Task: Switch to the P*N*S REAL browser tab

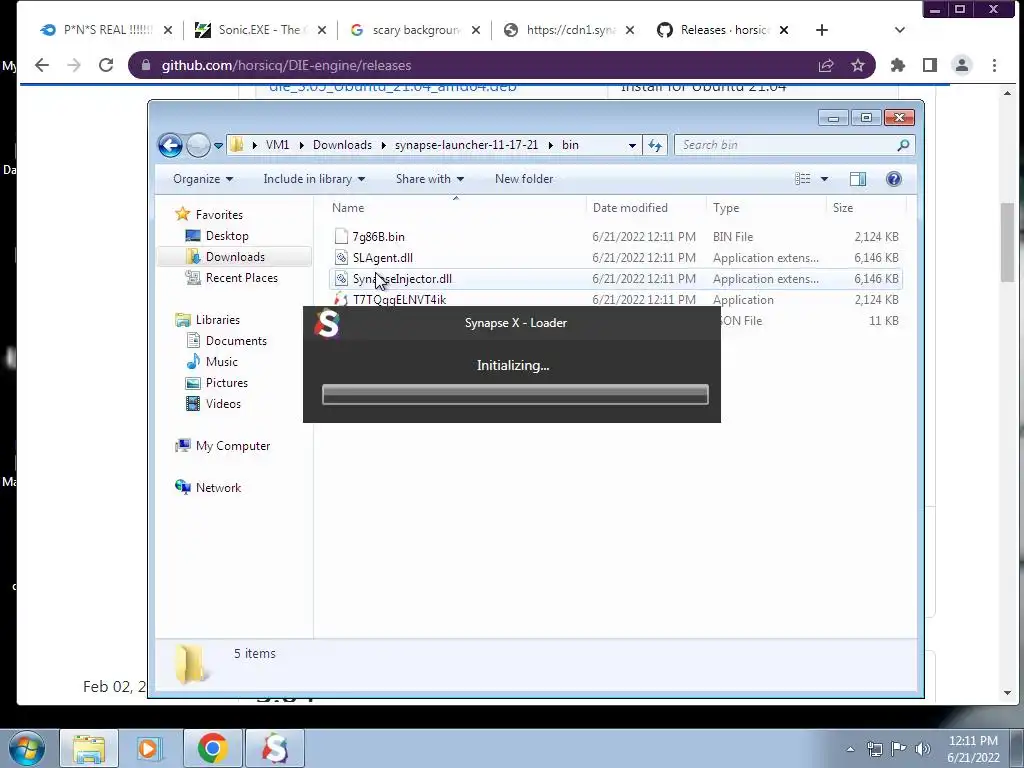Action: pyautogui.click(x=108, y=30)
